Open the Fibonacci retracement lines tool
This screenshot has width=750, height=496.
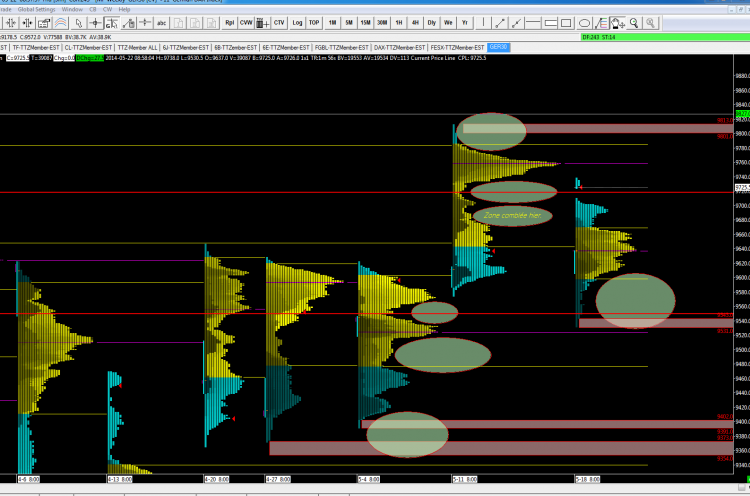click(x=601, y=23)
